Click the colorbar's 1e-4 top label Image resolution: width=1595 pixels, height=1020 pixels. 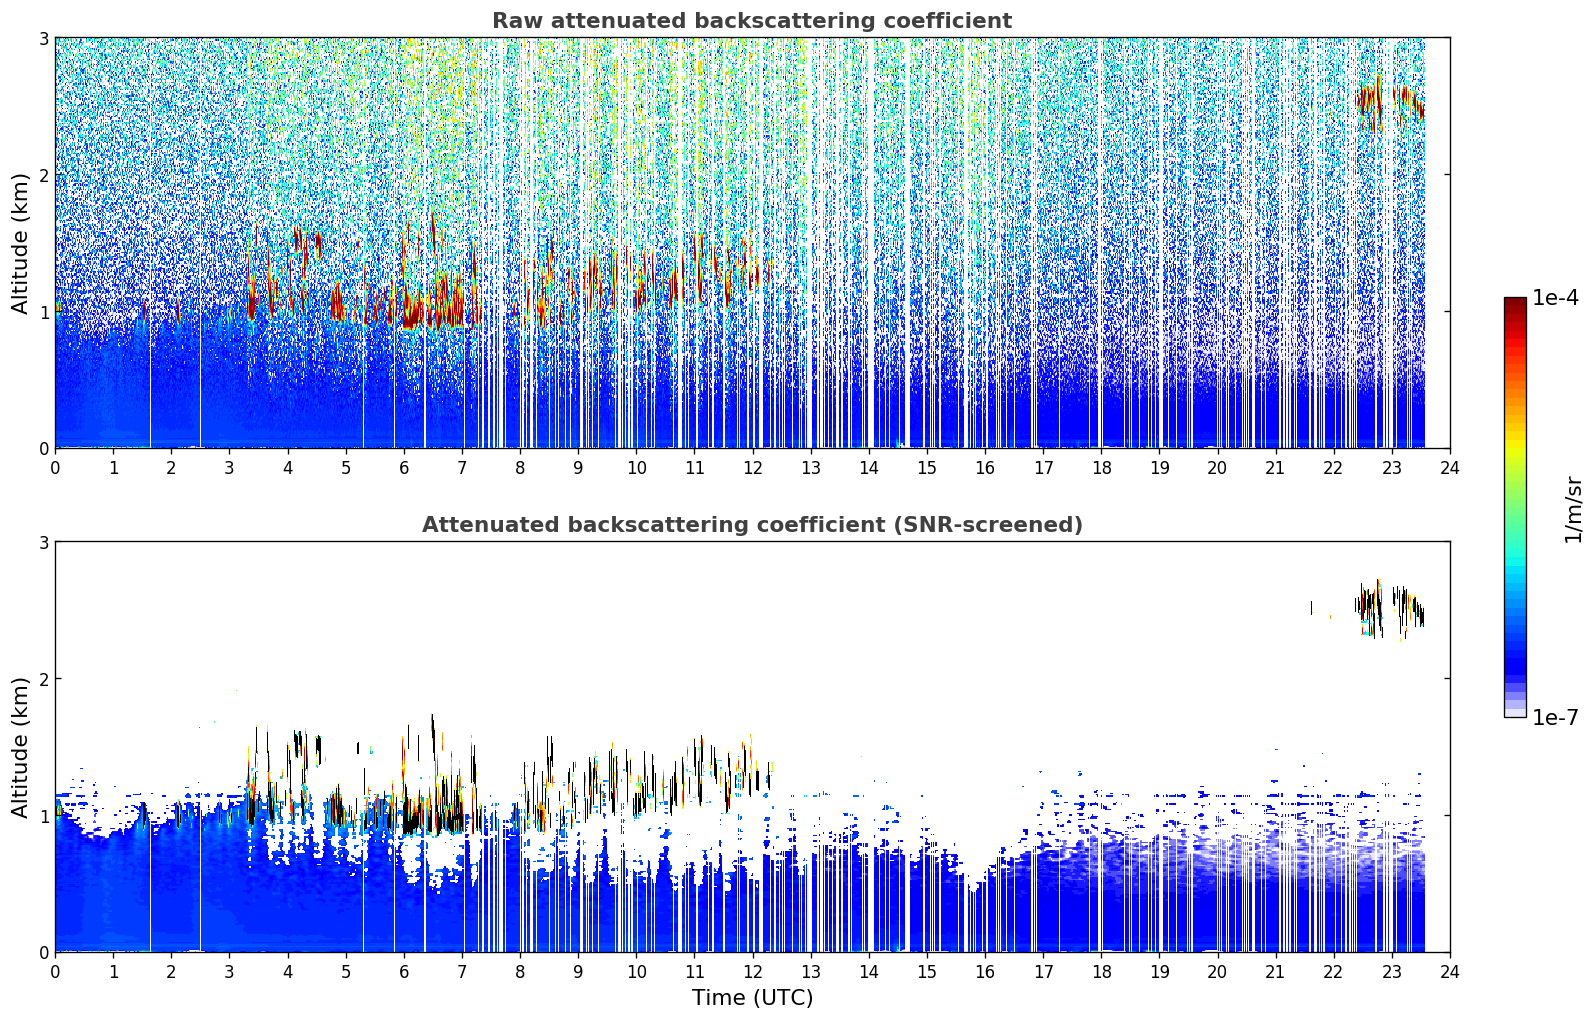[x=1555, y=298]
